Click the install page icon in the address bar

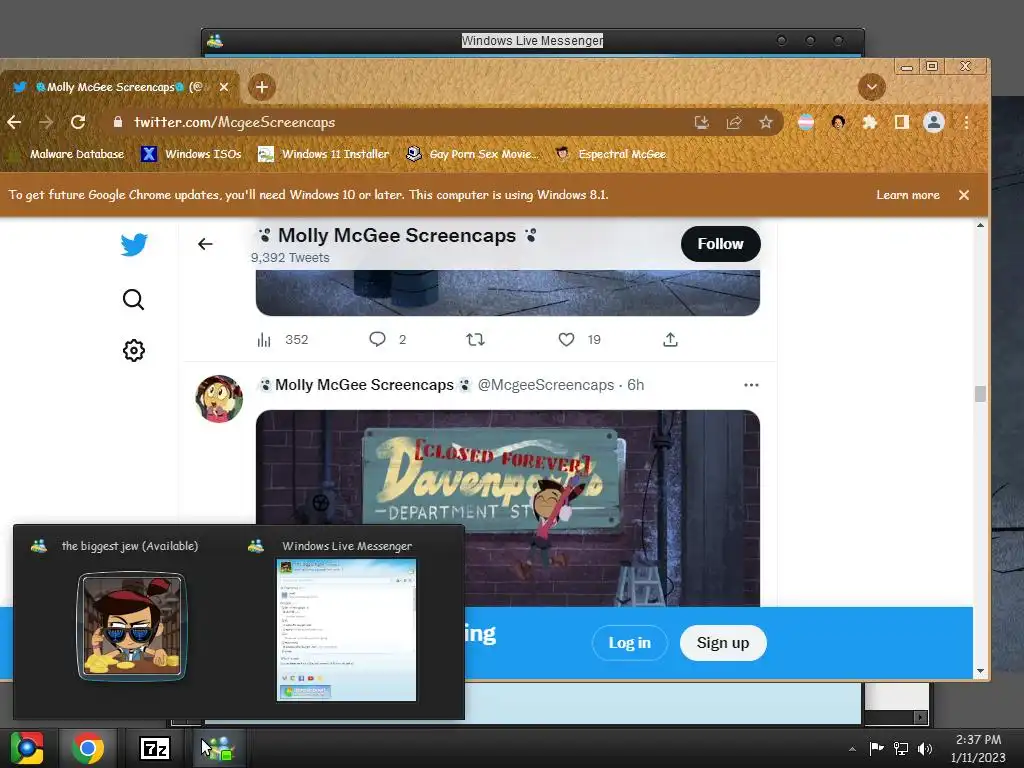click(x=701, y=122)
